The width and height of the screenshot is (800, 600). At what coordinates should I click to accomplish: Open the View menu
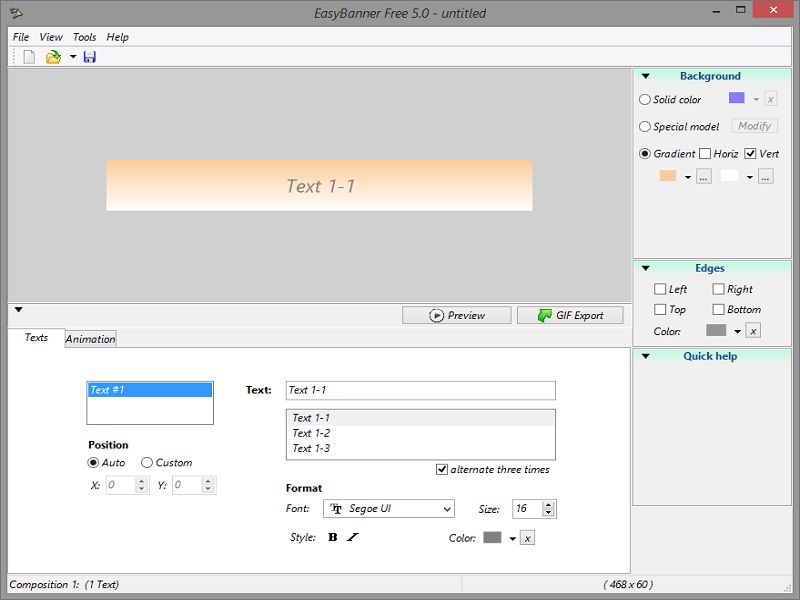click(x=51, y=37)
